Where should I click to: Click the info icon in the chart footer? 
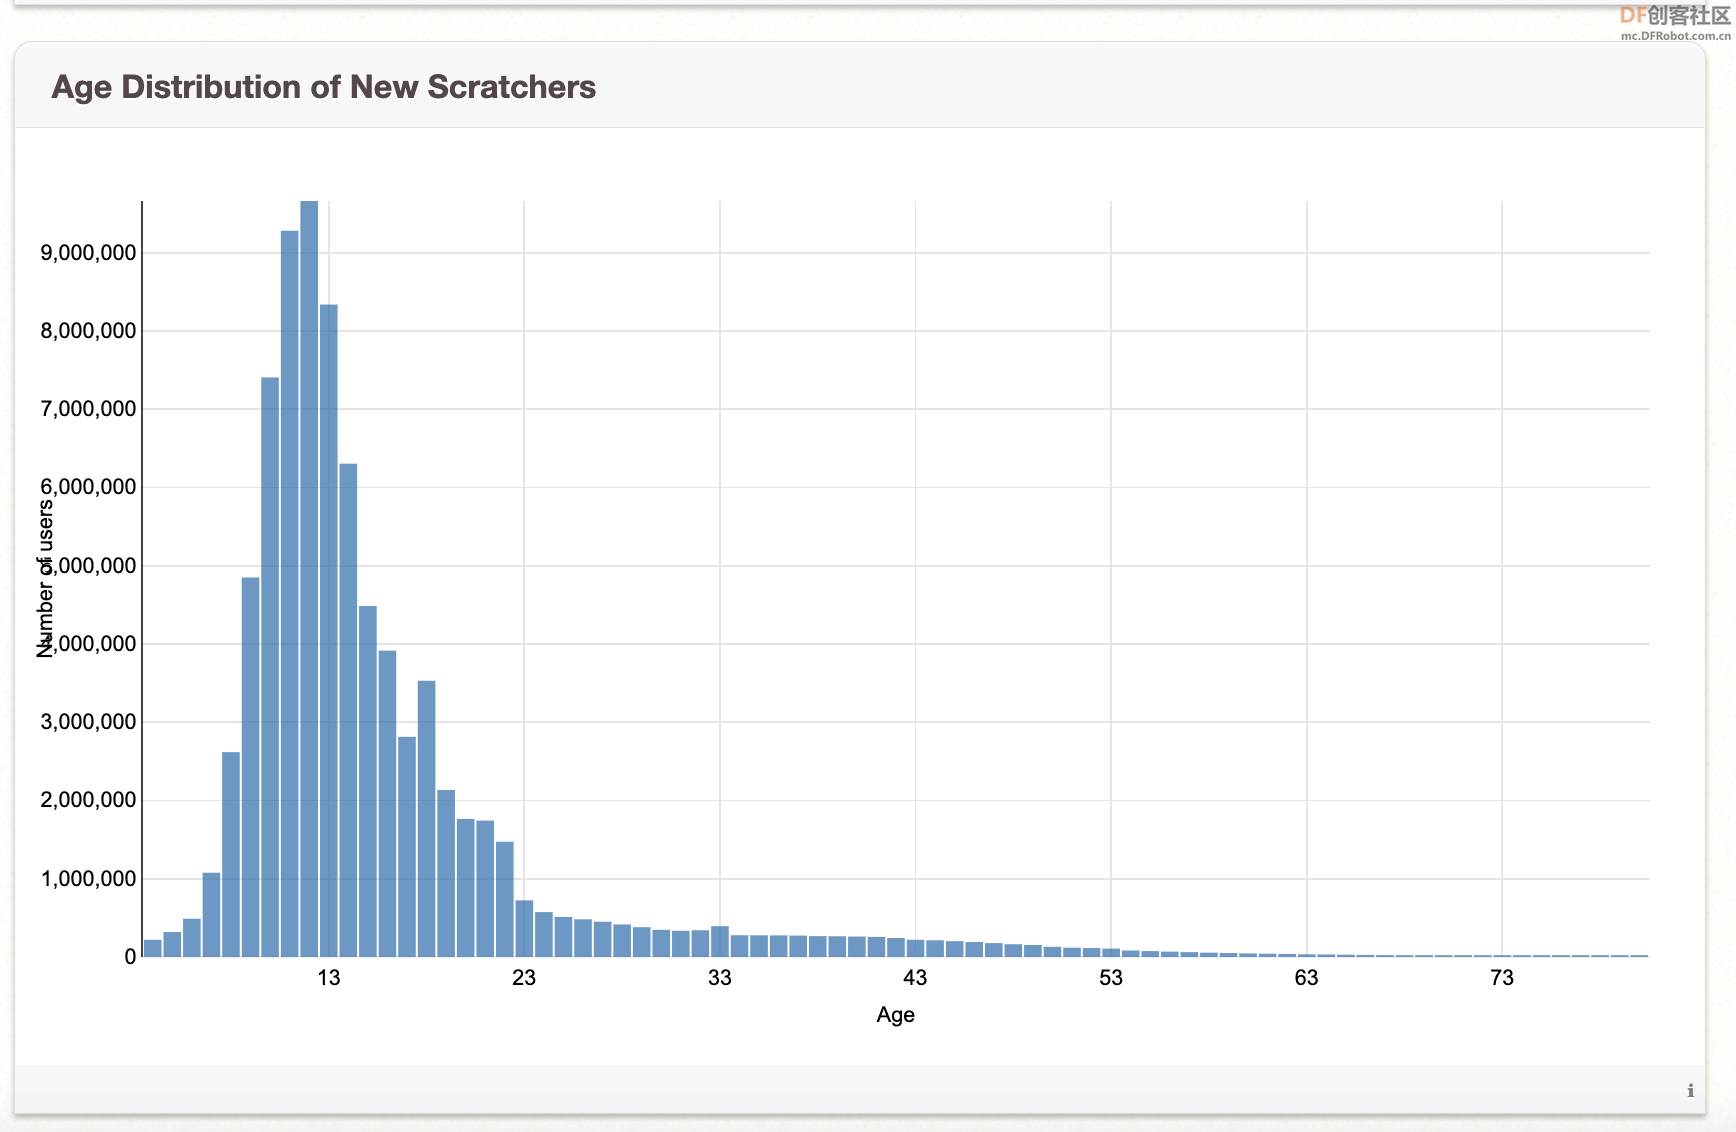click(x=1690, y=1091)
